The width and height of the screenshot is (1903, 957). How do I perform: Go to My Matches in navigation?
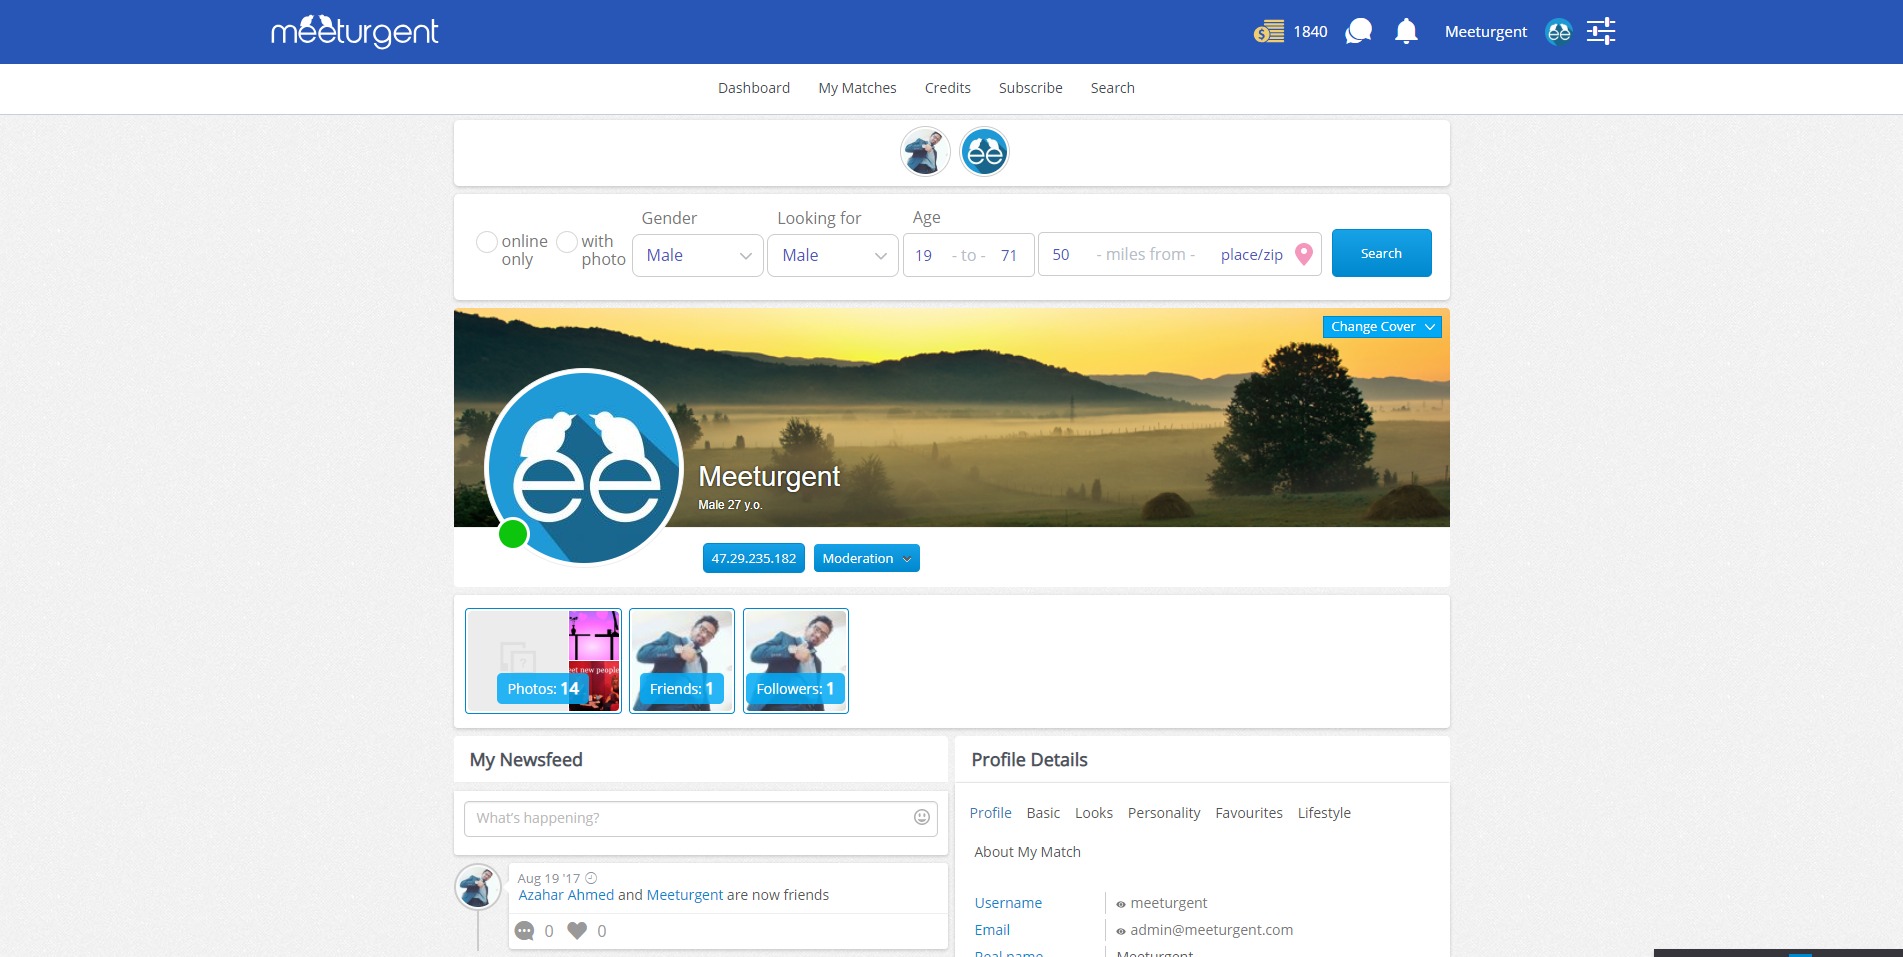point(857,88)
